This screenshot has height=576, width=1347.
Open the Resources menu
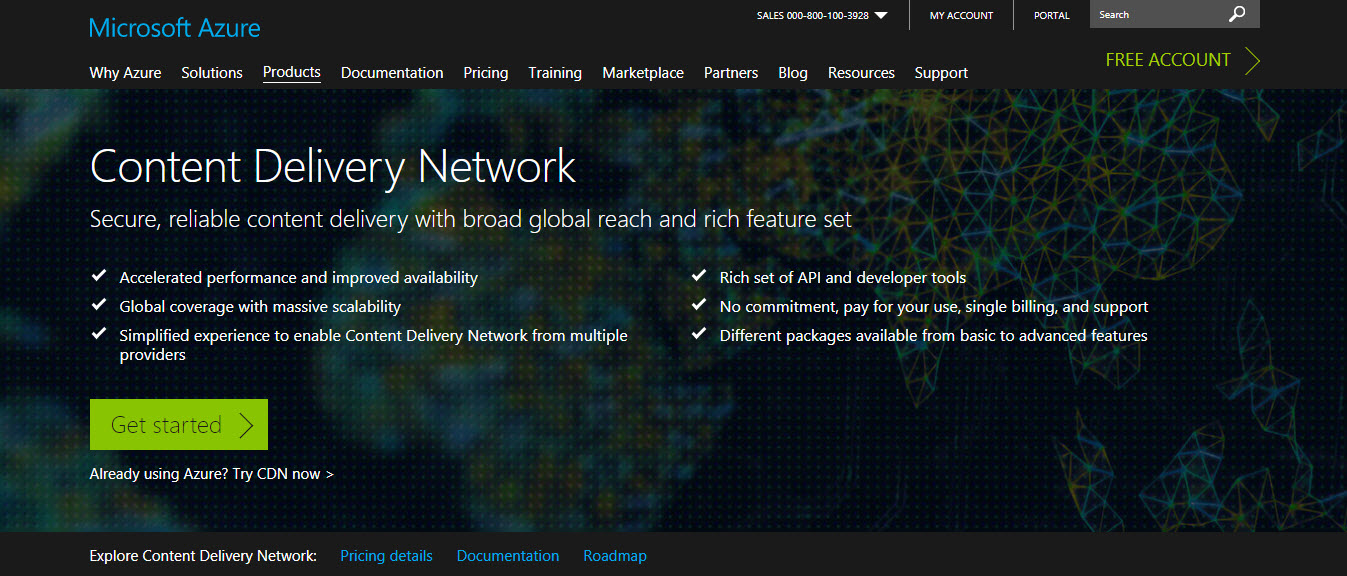(x=861, y=73)
